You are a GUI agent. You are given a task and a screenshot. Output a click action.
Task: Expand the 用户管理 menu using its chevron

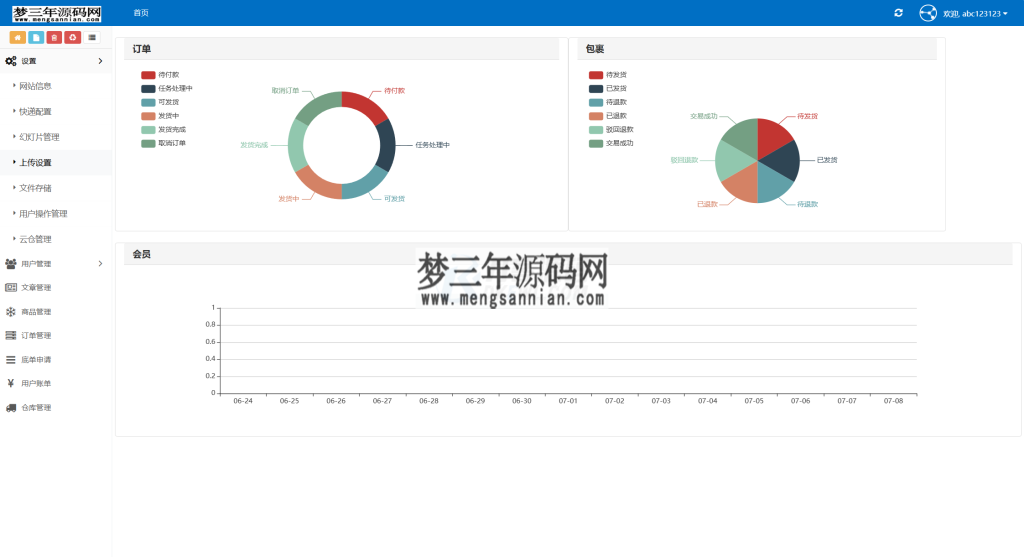point(100,264)
